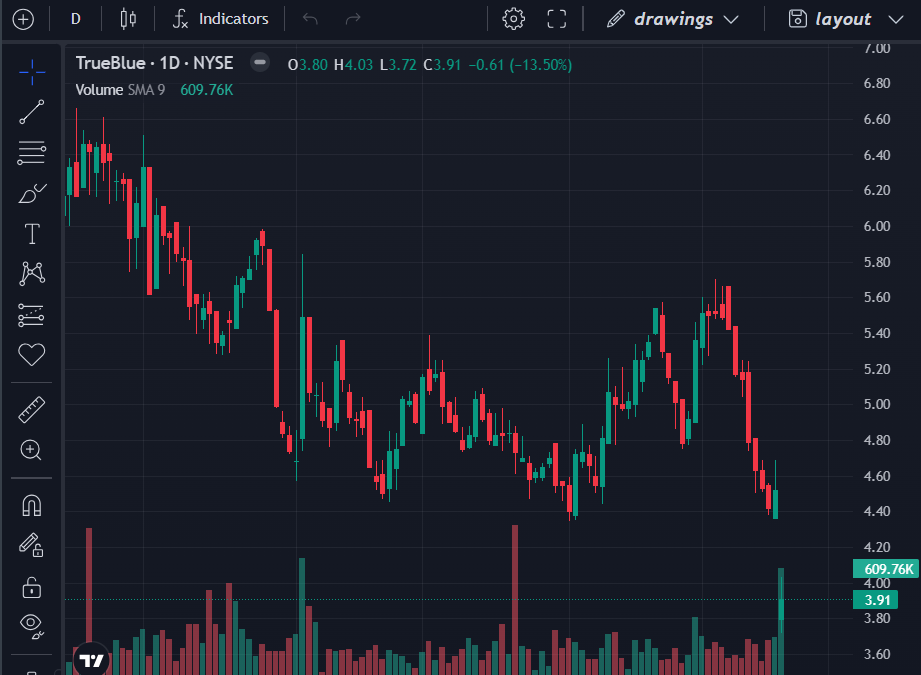Image resolution: width=921 pixels, height=675 pixels.
Task: Toggle magnet mode snapping
Action: (32, 506)
